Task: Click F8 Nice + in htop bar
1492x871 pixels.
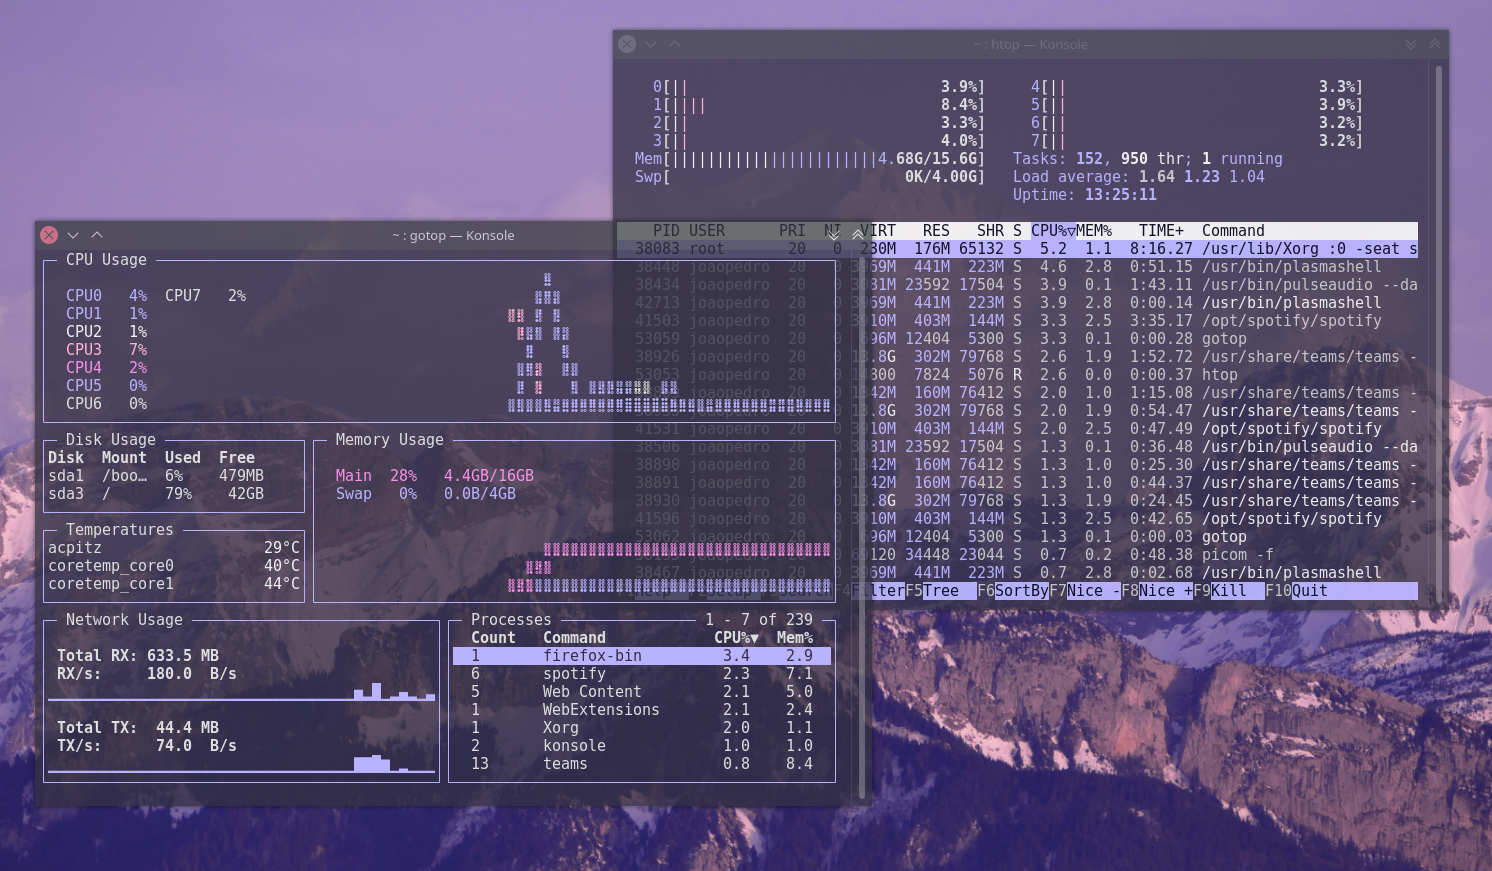Action: point(1157,591)
